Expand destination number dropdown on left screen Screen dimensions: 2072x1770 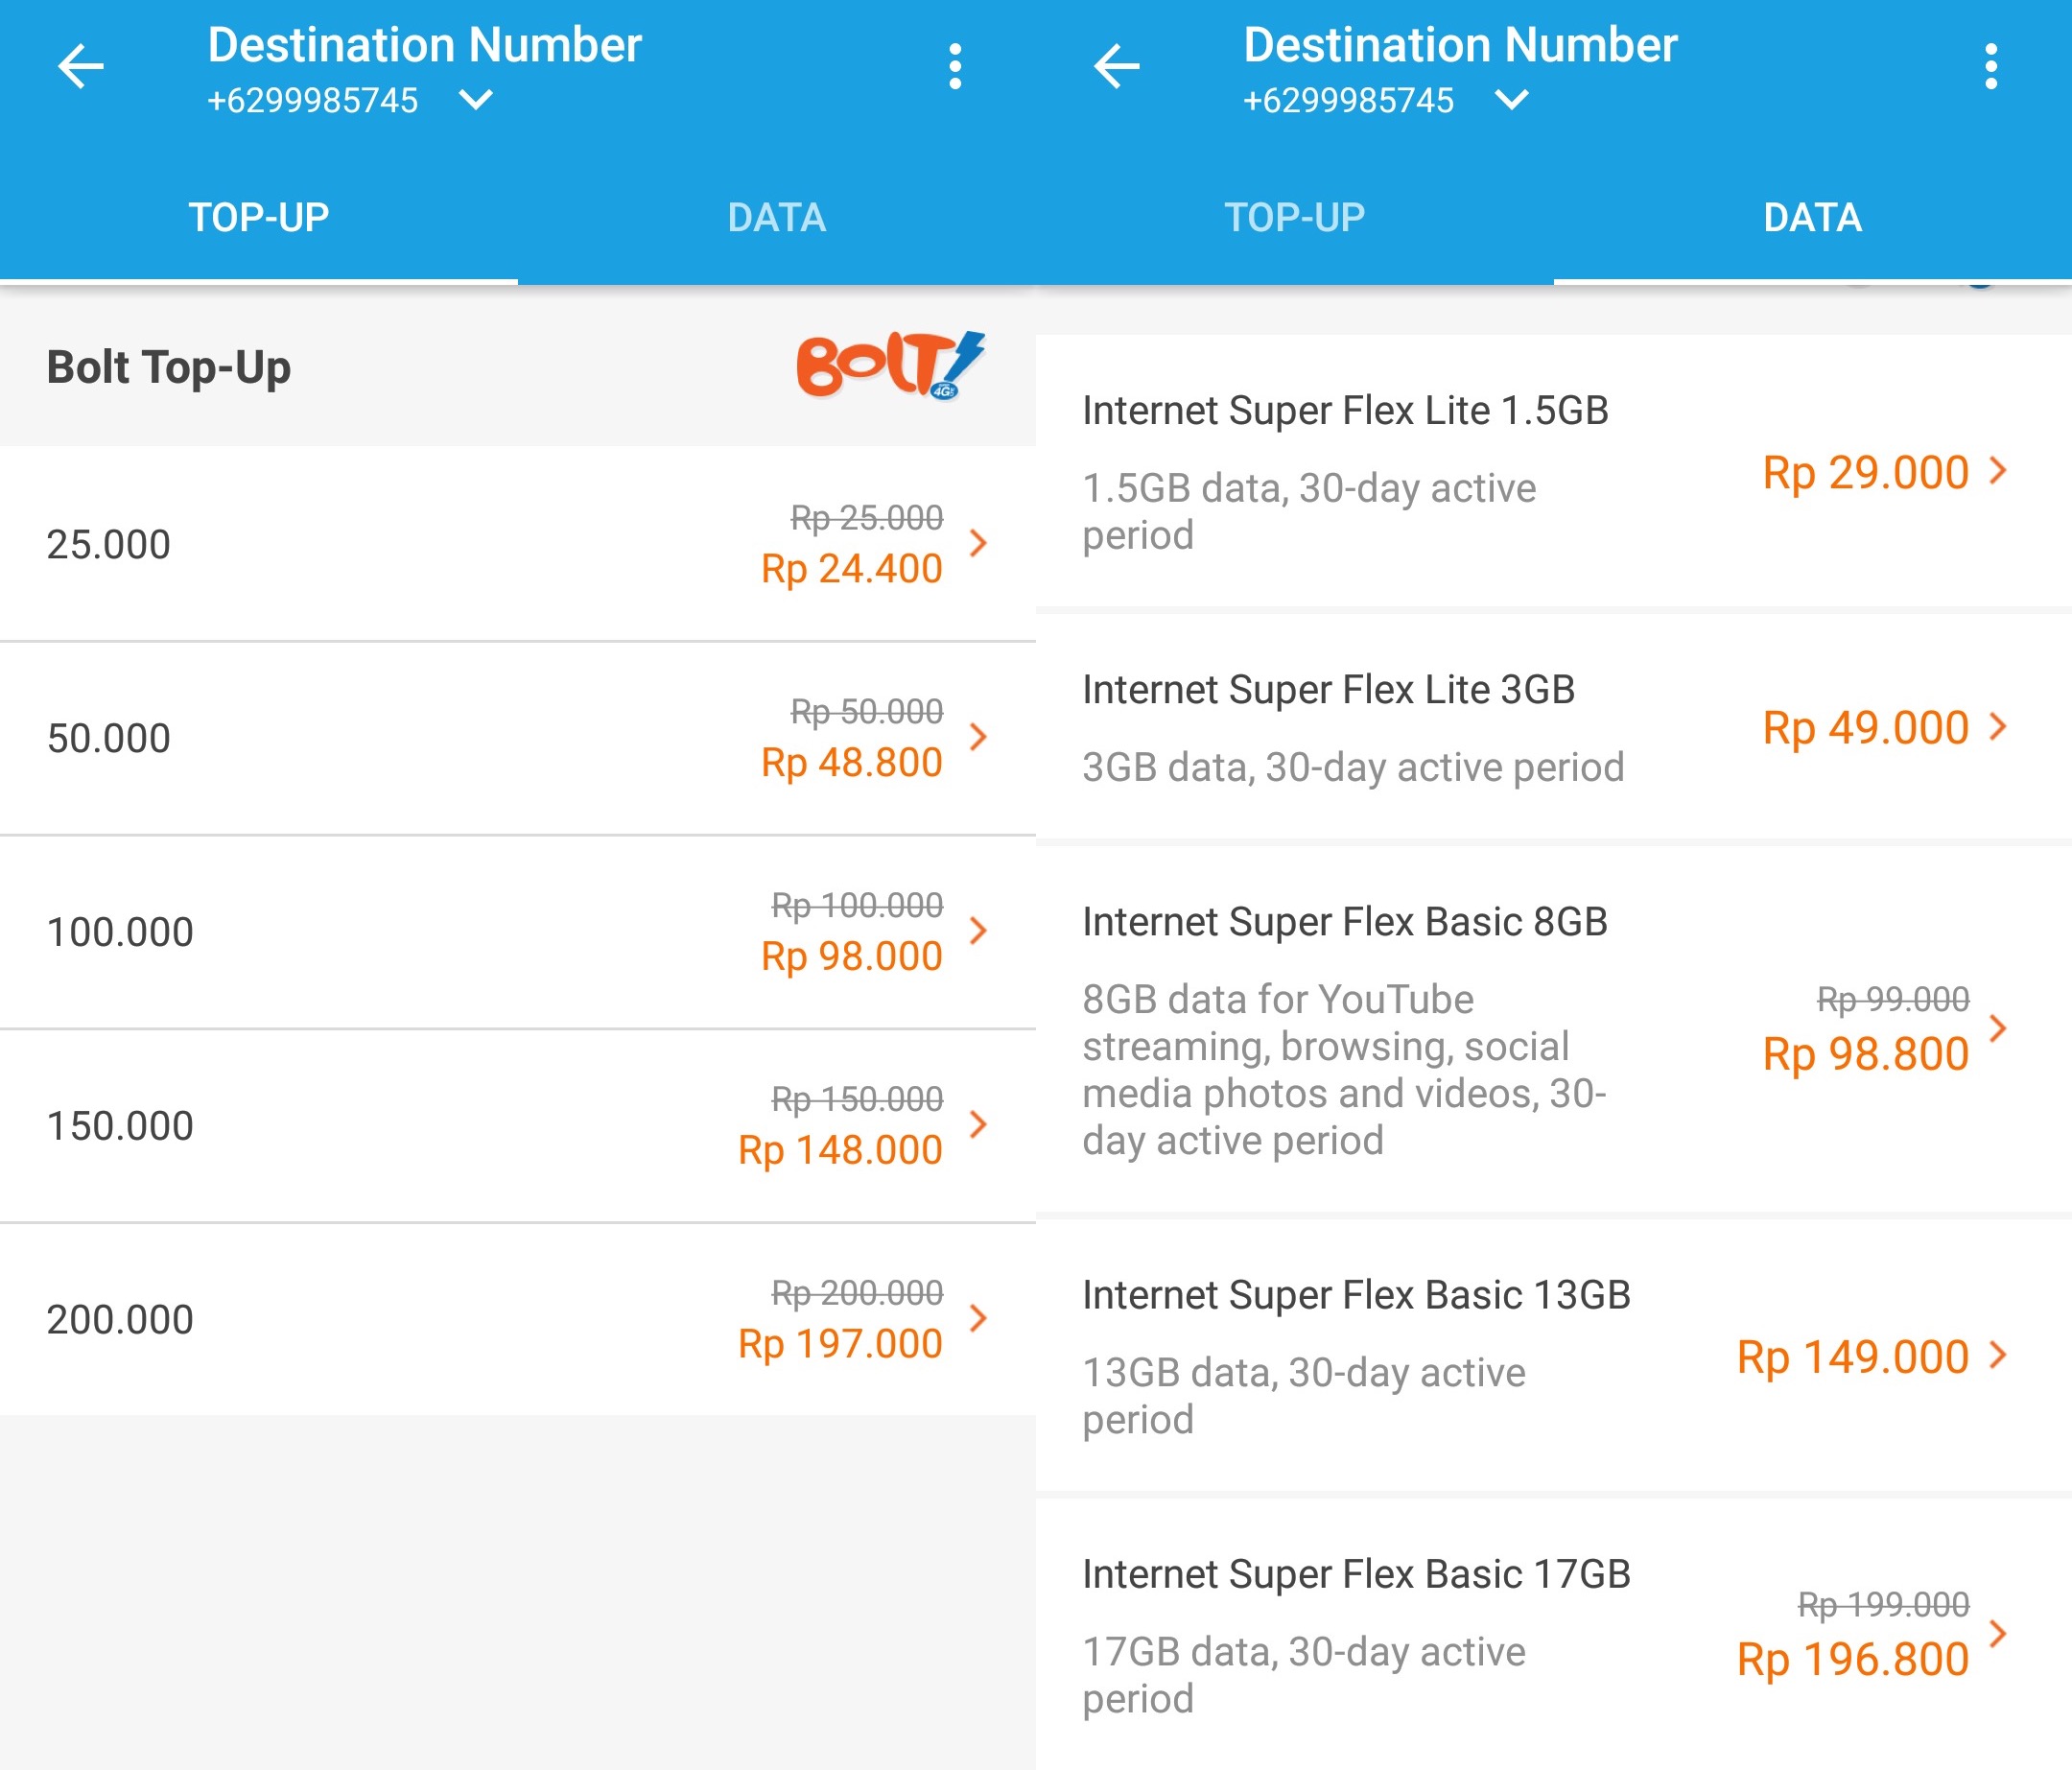(x=476, y=100)
